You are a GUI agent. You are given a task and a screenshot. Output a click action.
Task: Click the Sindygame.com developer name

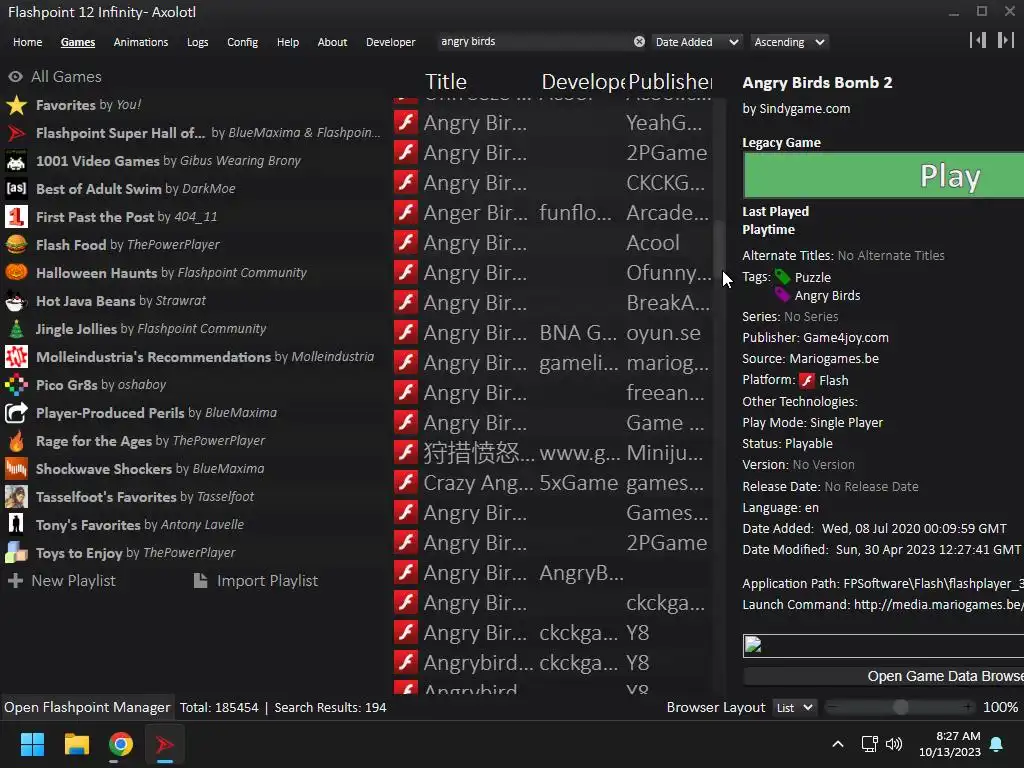[x=805, y=109]
